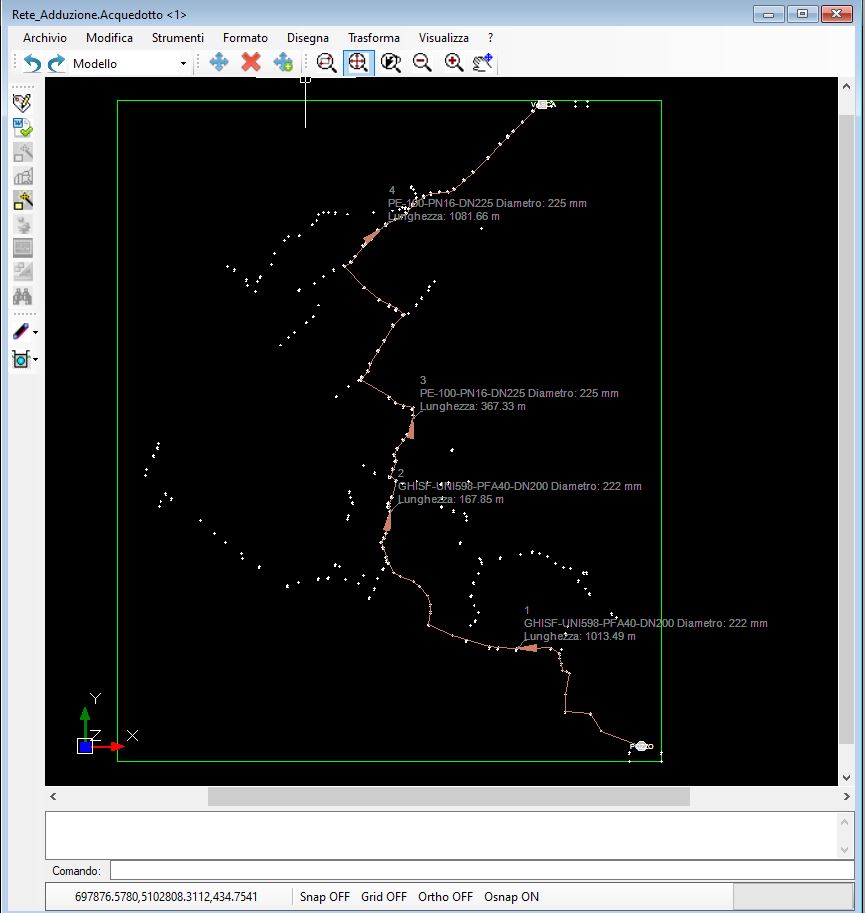Open the Visualizza menu
The image size is (865, 913).
pos(444,38)
